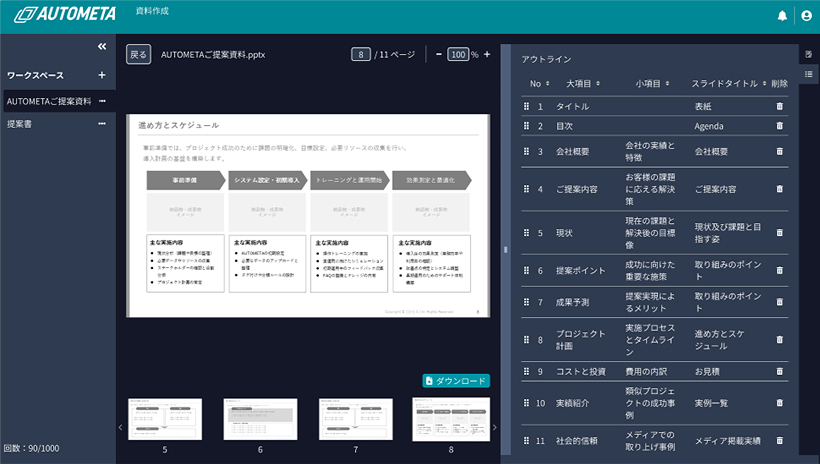The image size is (820, 464).
Task: Select slide thumbnail 6
Action: (x=260, y=419)
